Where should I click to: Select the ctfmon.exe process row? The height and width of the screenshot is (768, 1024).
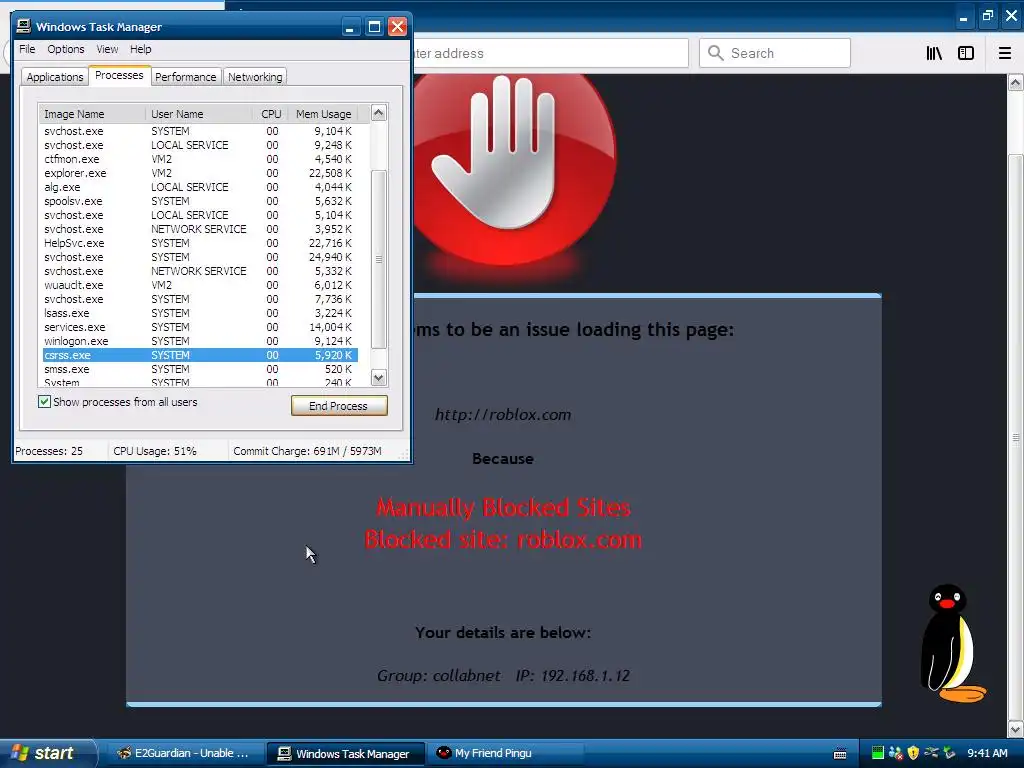pyautogui.click(x=200, y=159)
